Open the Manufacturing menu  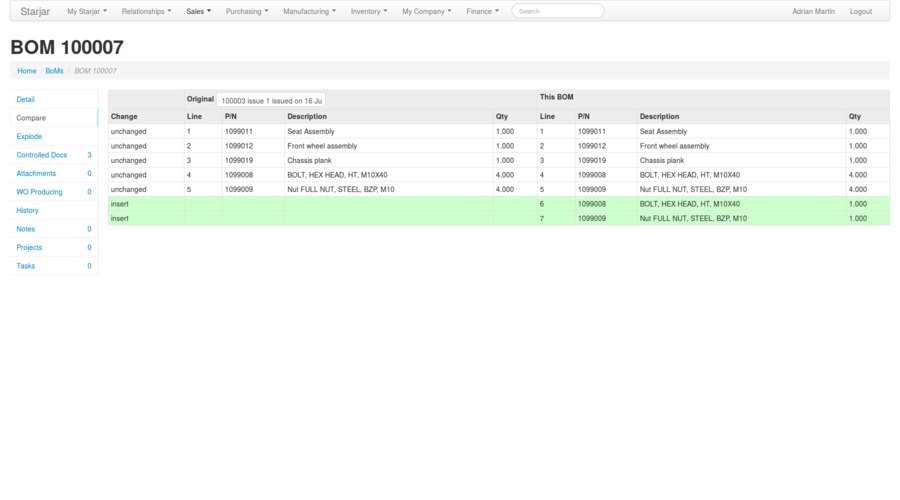[309, 11]
